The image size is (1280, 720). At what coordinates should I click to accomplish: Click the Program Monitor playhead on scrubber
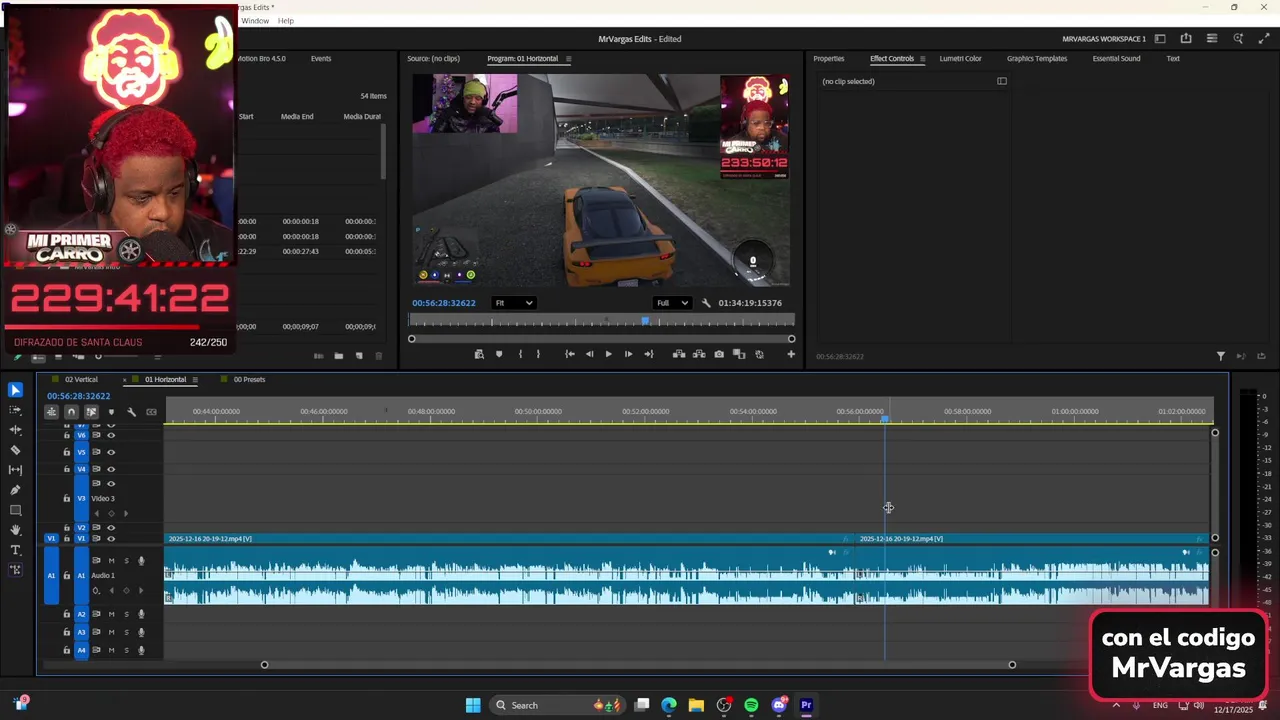coord(645,321)
